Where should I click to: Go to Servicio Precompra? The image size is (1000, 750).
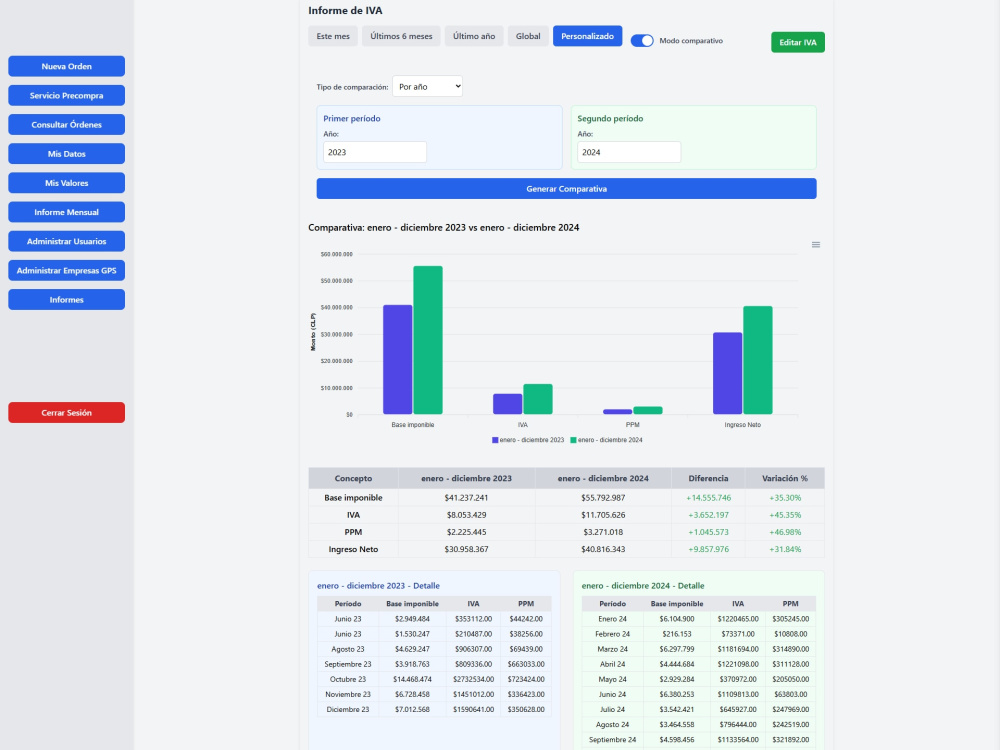(66, 96)
